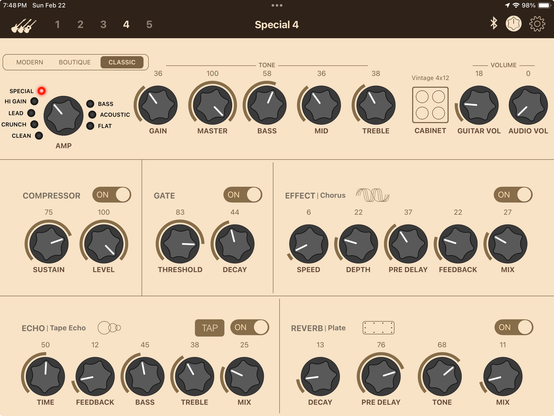Viewport: 554px width, 416px height.
Task: Click the chorus PRE DELAY knob
Action: click(408, 244)
